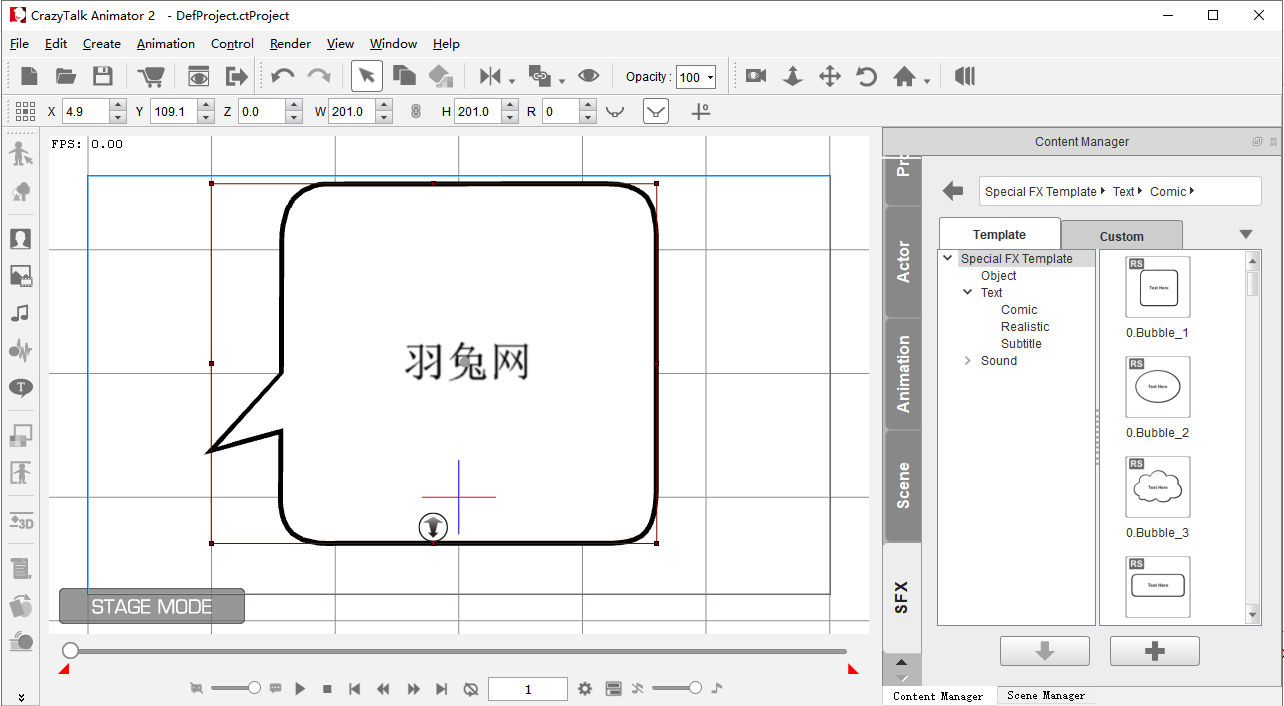1284x706 pixels.
Task: Open the text bubble tool in sidebar
Action: pyautogui.click(x=21, y=388)
